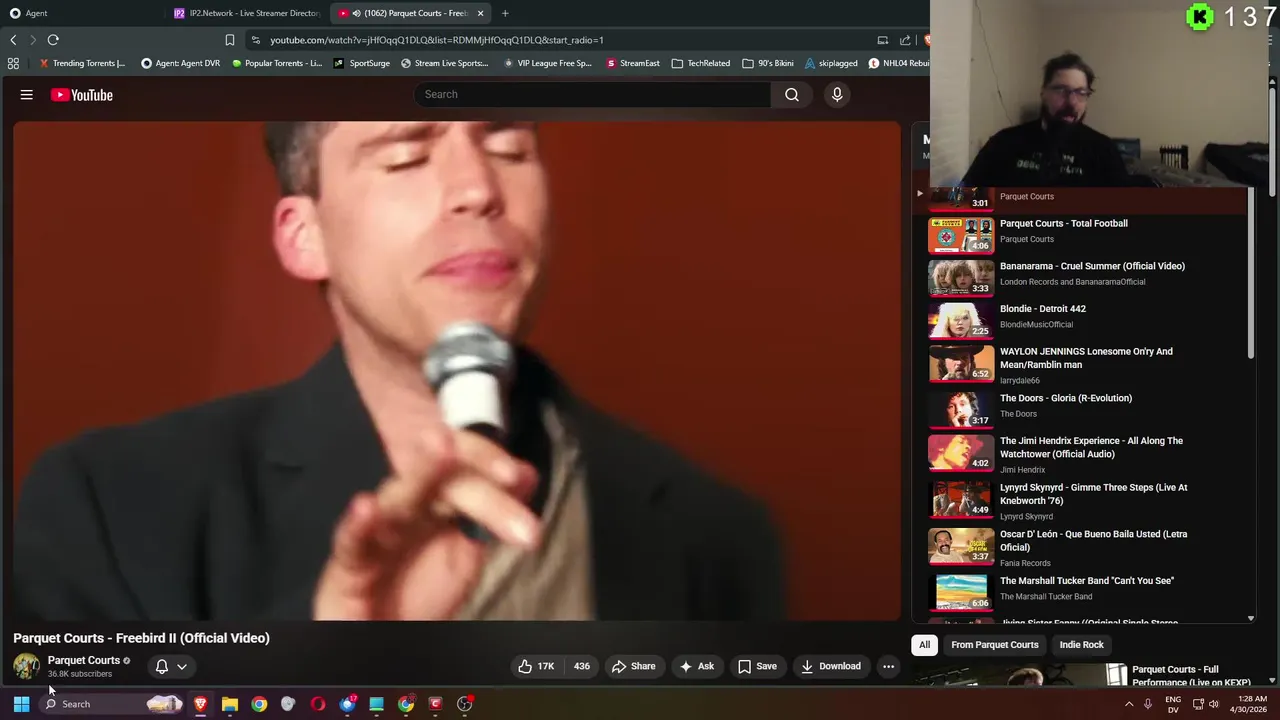
Task: Open WAYLON JENNINGS Lonesome On'ry And Mean
Action: click(x=1080, y=365)
